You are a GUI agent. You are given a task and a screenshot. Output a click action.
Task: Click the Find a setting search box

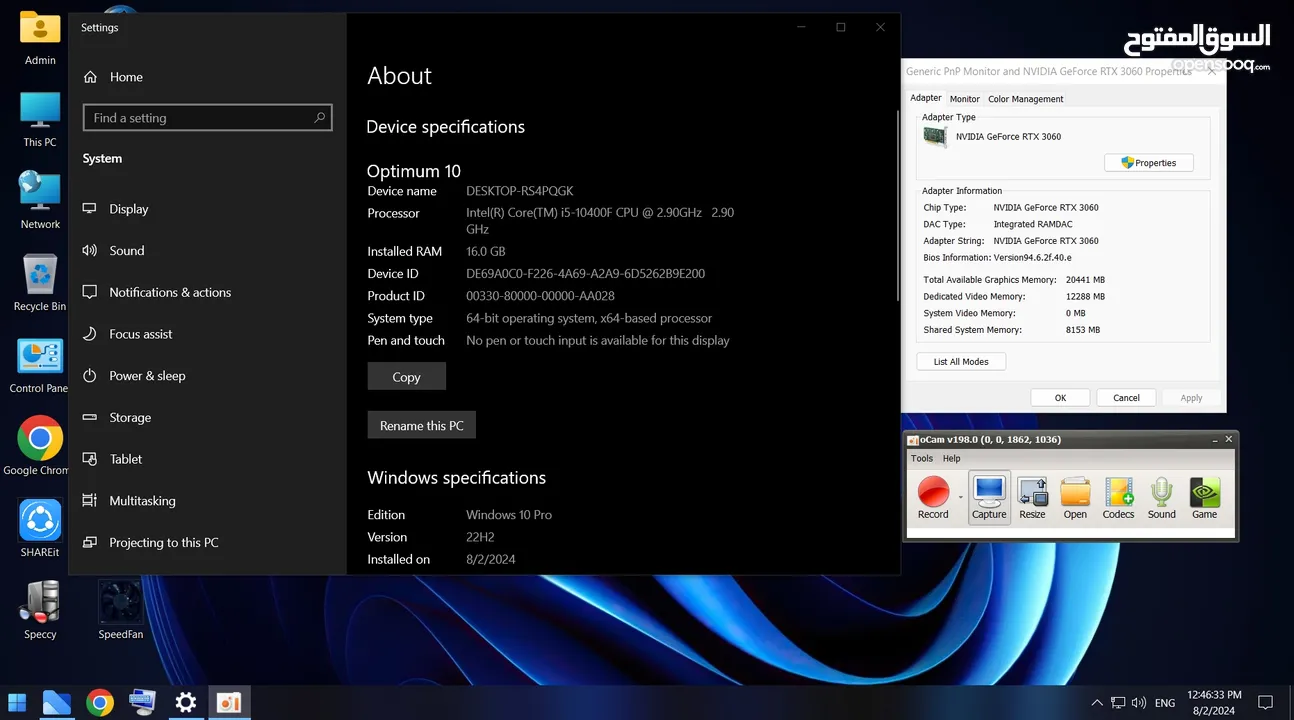point(208,118)
